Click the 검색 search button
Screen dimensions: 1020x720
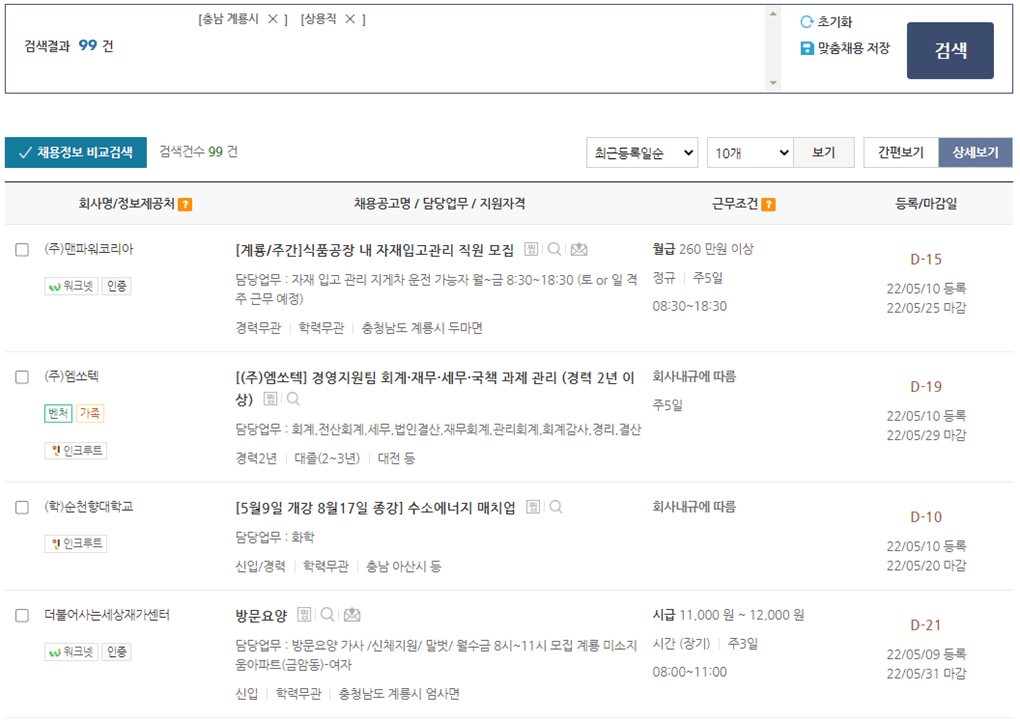tap(950, 50)
